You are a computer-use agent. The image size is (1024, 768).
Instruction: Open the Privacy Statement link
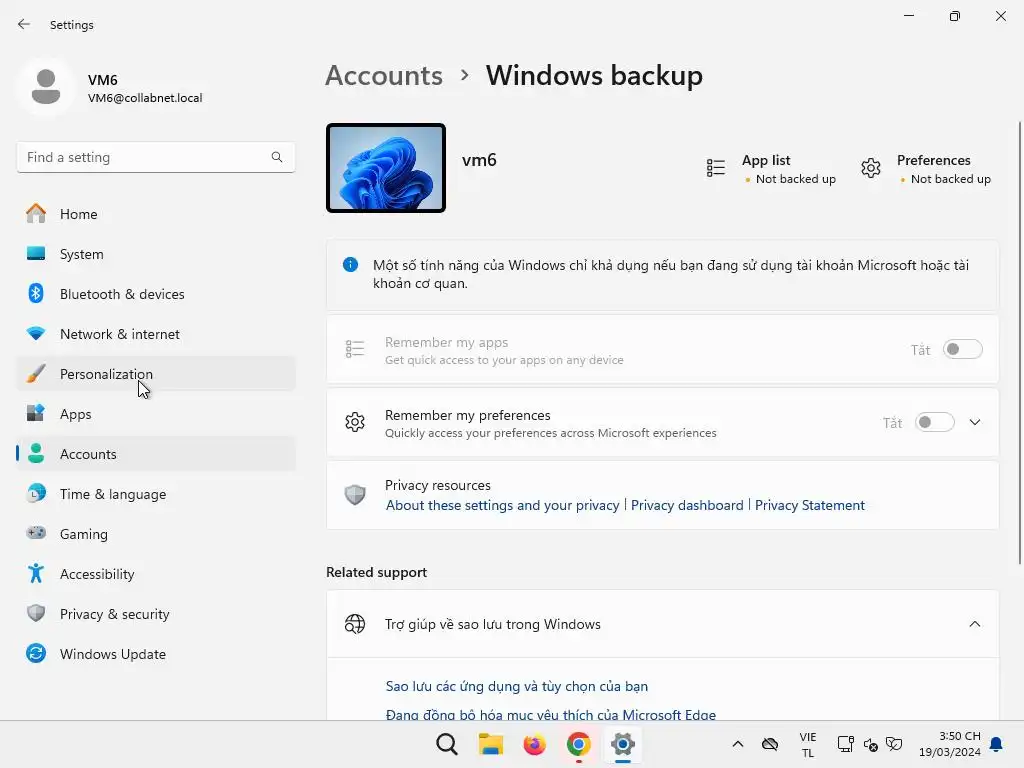coord(810,505)
